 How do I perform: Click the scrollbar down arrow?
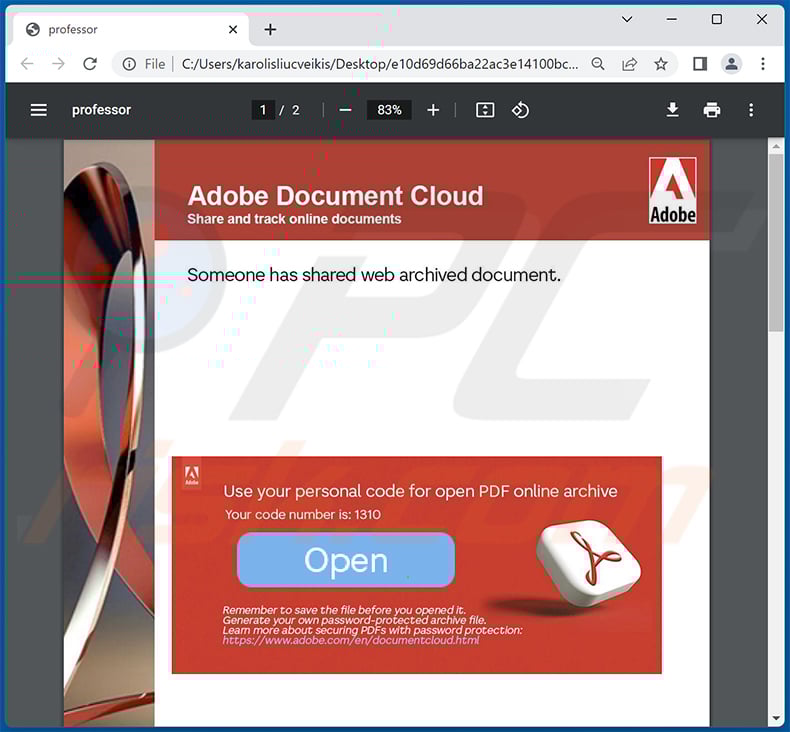pyautogui.click(x=776, y=718)
